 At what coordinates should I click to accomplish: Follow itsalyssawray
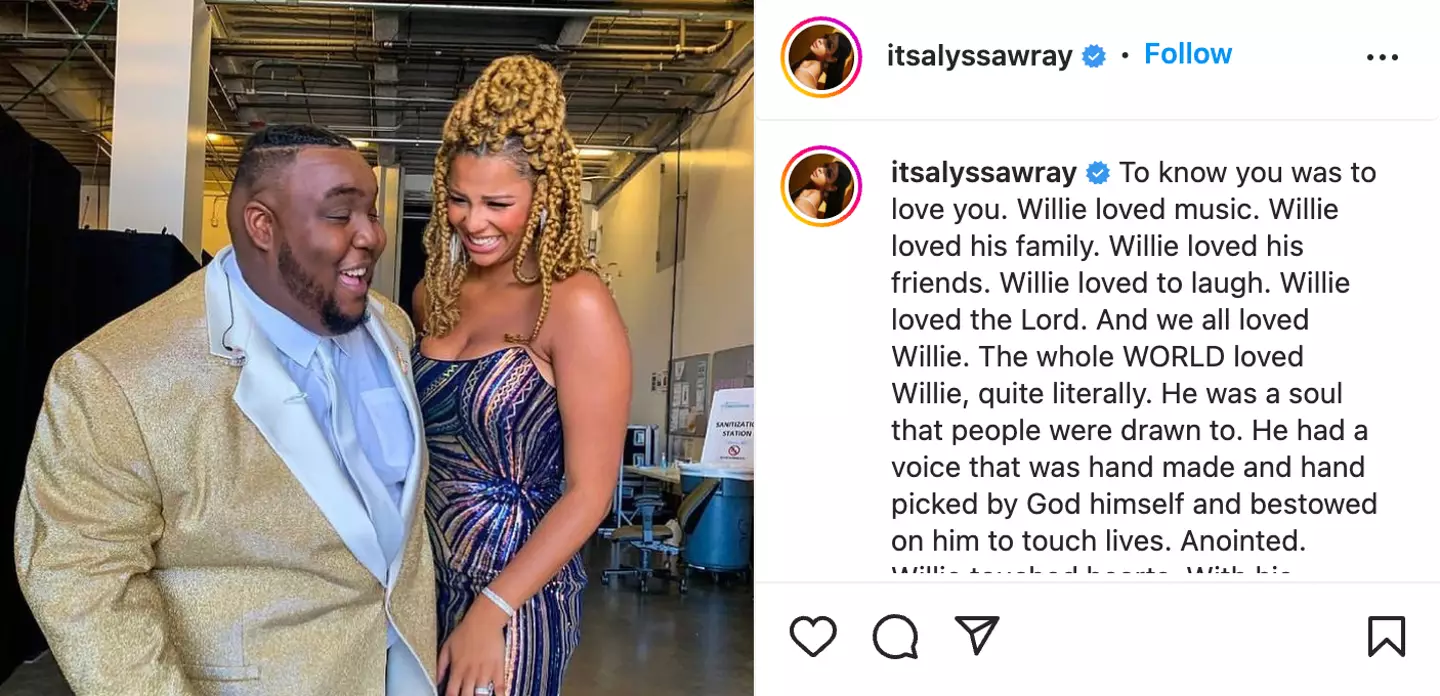click(1188, 54)
